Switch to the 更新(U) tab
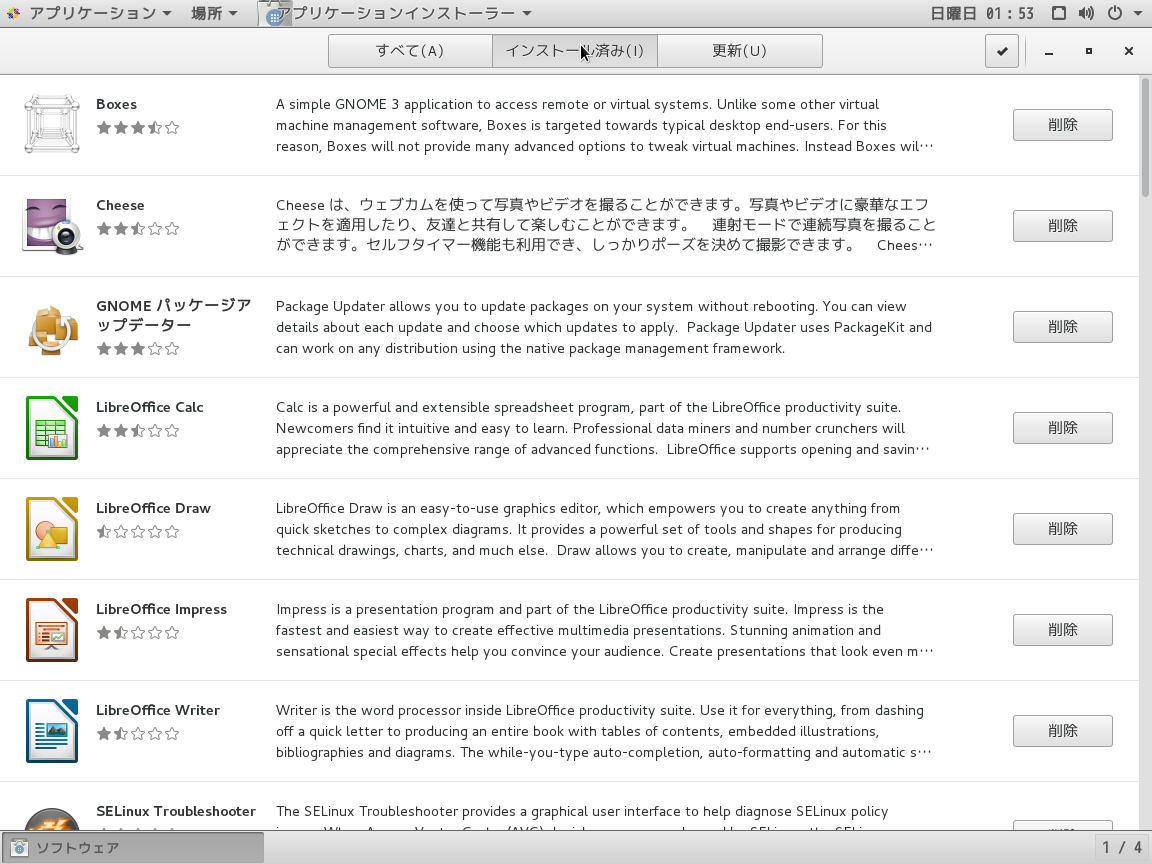The height and width of the screenshot is (864, 1152). 739,51
